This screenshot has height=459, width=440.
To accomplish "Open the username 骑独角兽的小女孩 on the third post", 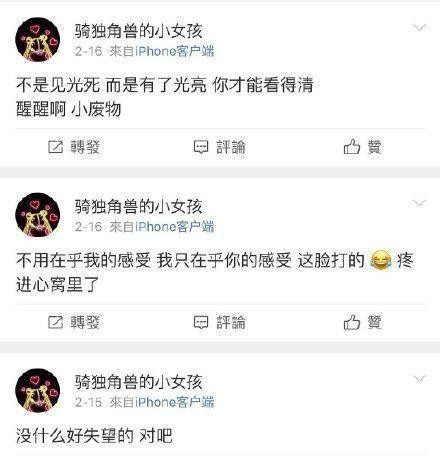I will click(139, 382).
